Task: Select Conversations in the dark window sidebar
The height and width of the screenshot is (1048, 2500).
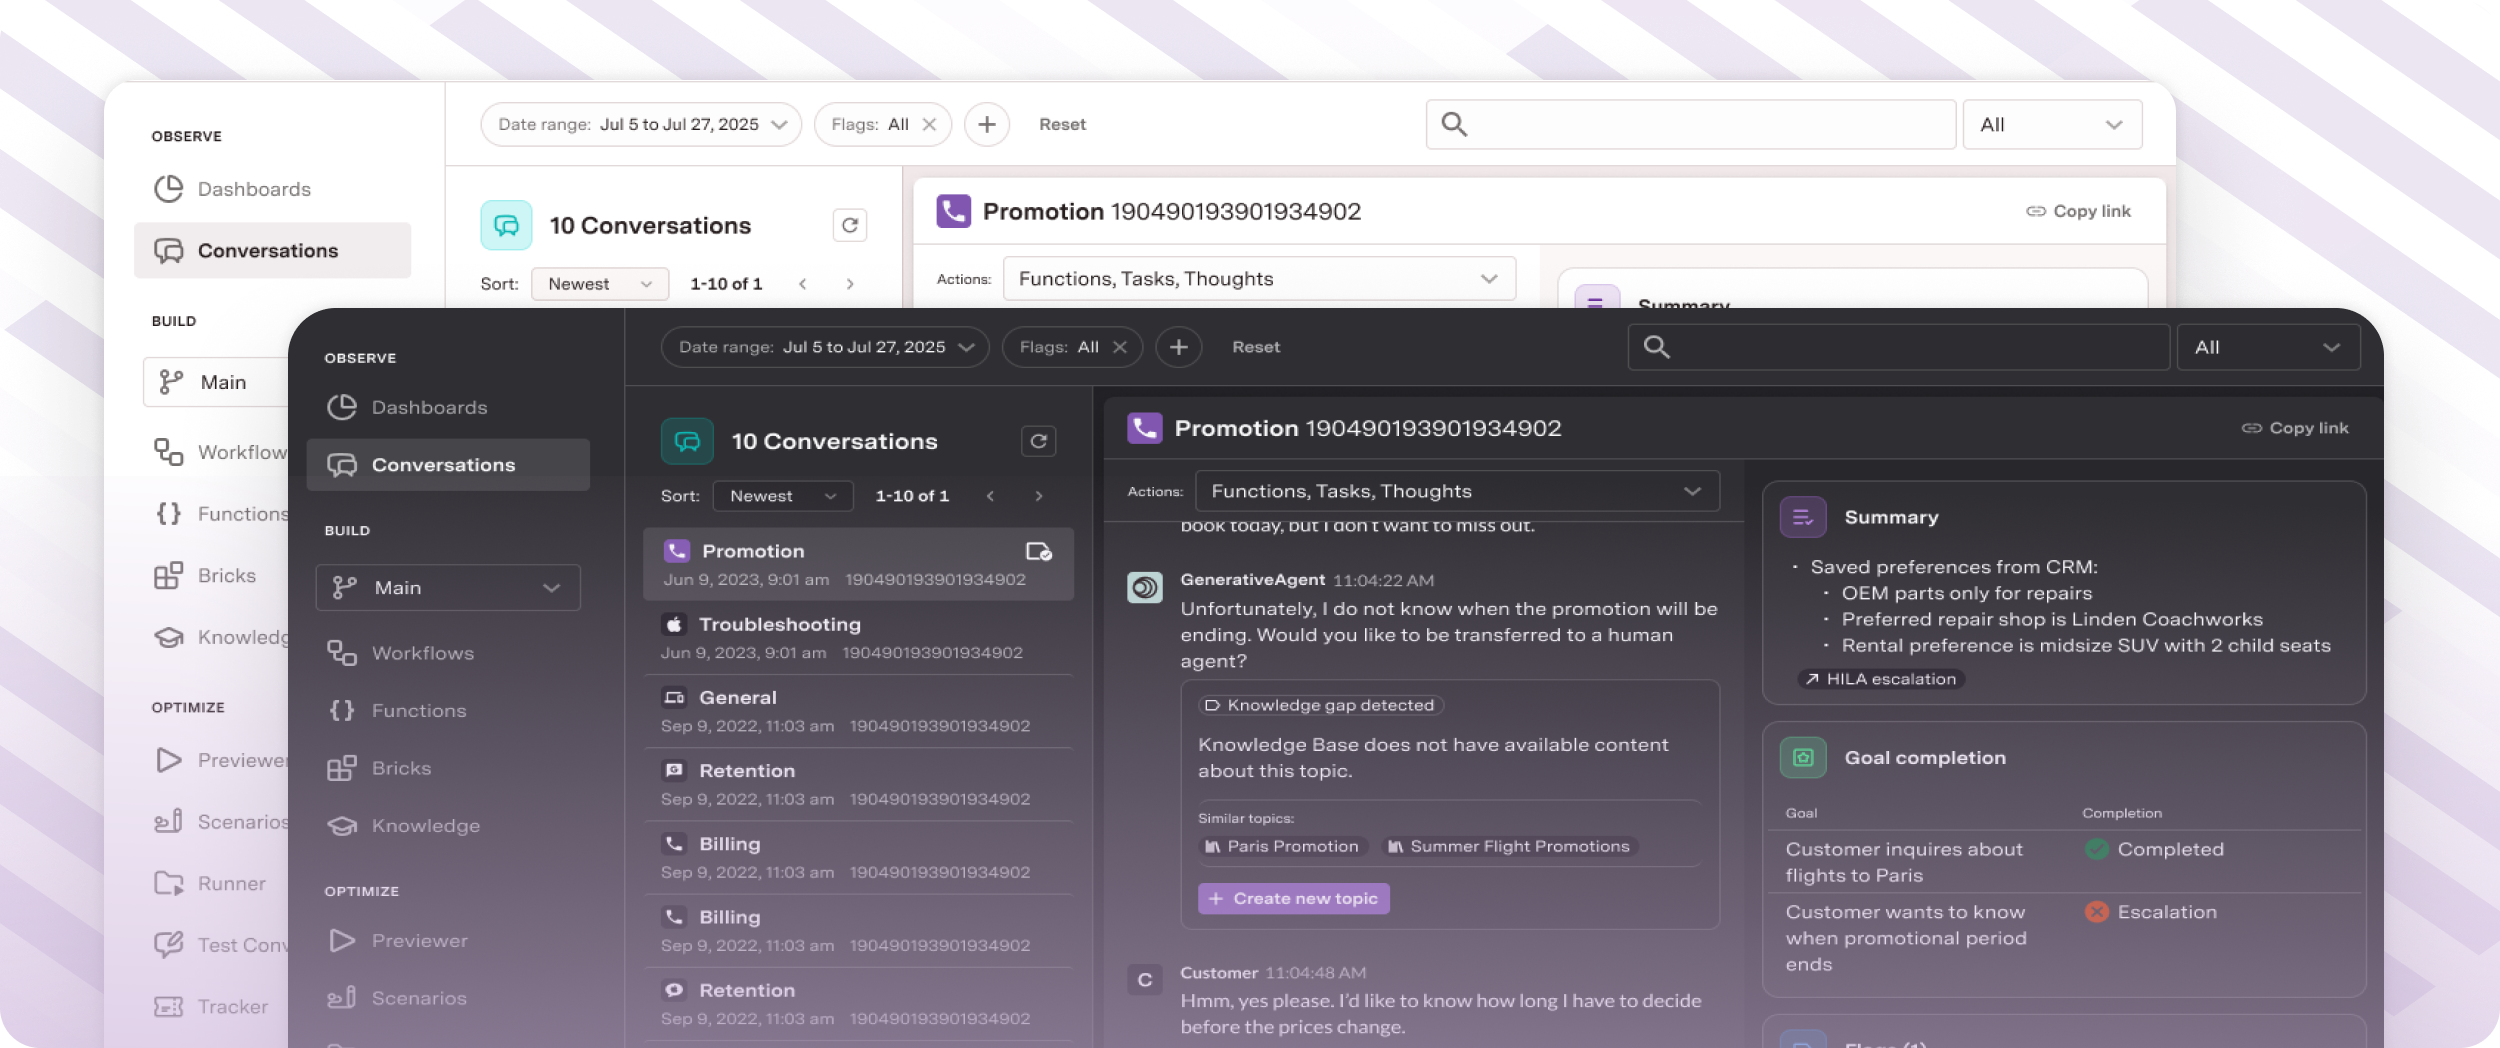Action: pyautogui.click(x=447, y=465)
